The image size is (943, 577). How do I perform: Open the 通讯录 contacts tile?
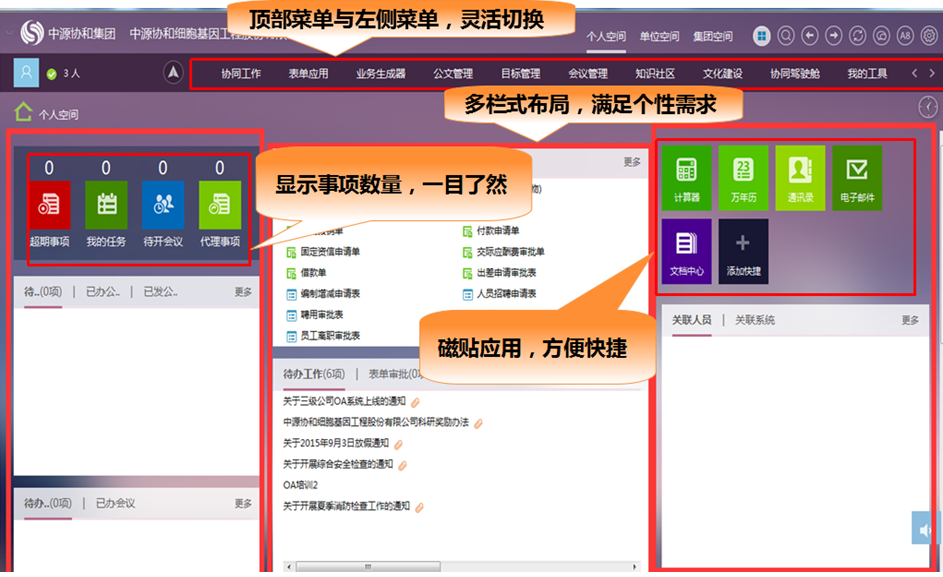800,177
